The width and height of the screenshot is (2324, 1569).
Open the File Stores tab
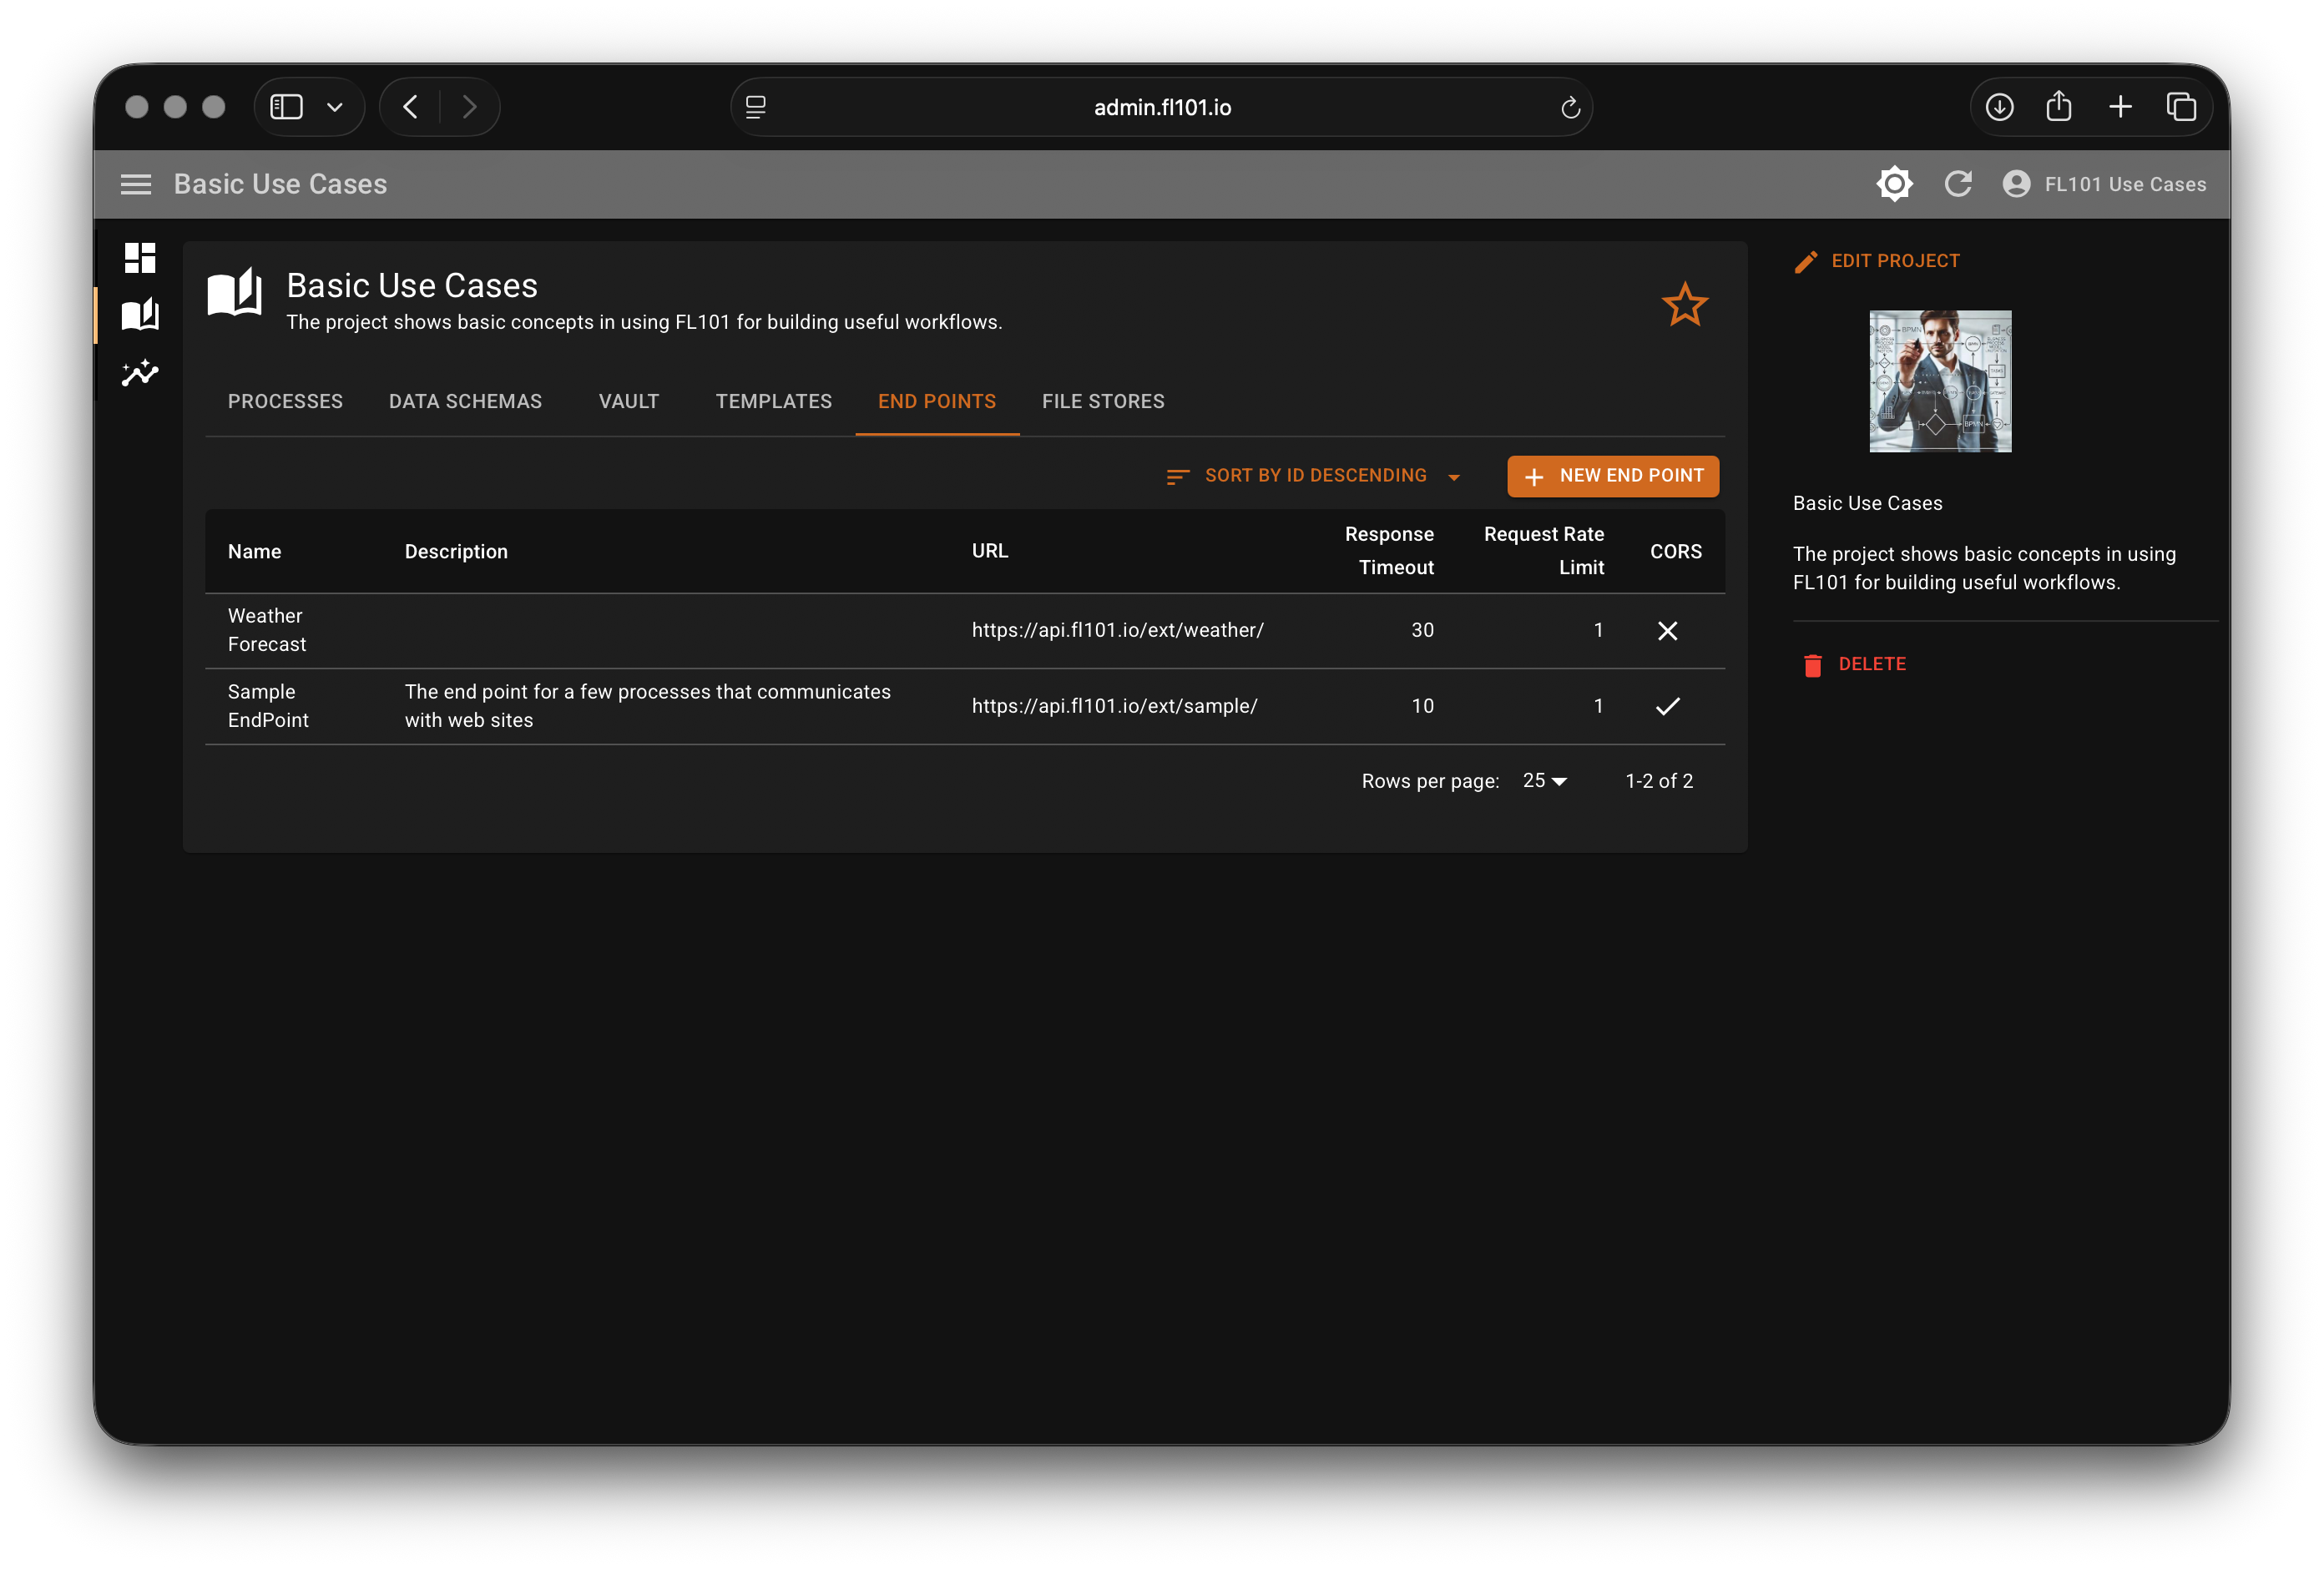point(1103,401)
